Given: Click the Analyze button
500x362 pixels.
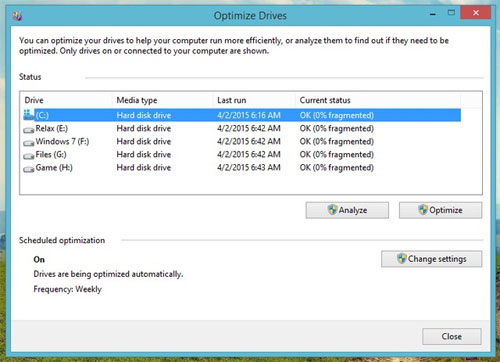Looking at the screenshot, I should tap(347, 210).
